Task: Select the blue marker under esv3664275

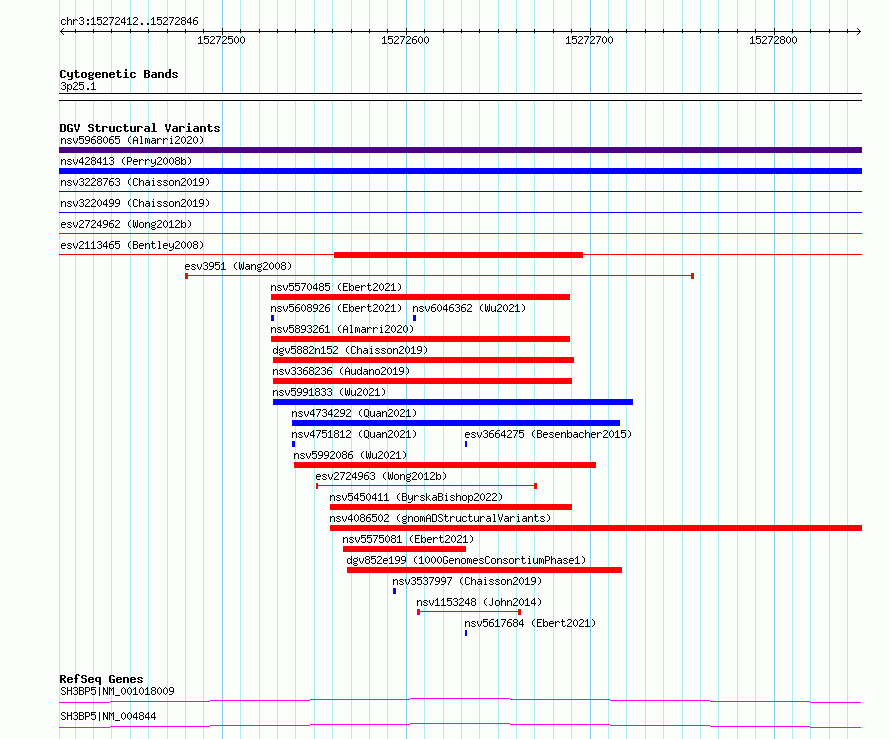Action: [466, 444]
